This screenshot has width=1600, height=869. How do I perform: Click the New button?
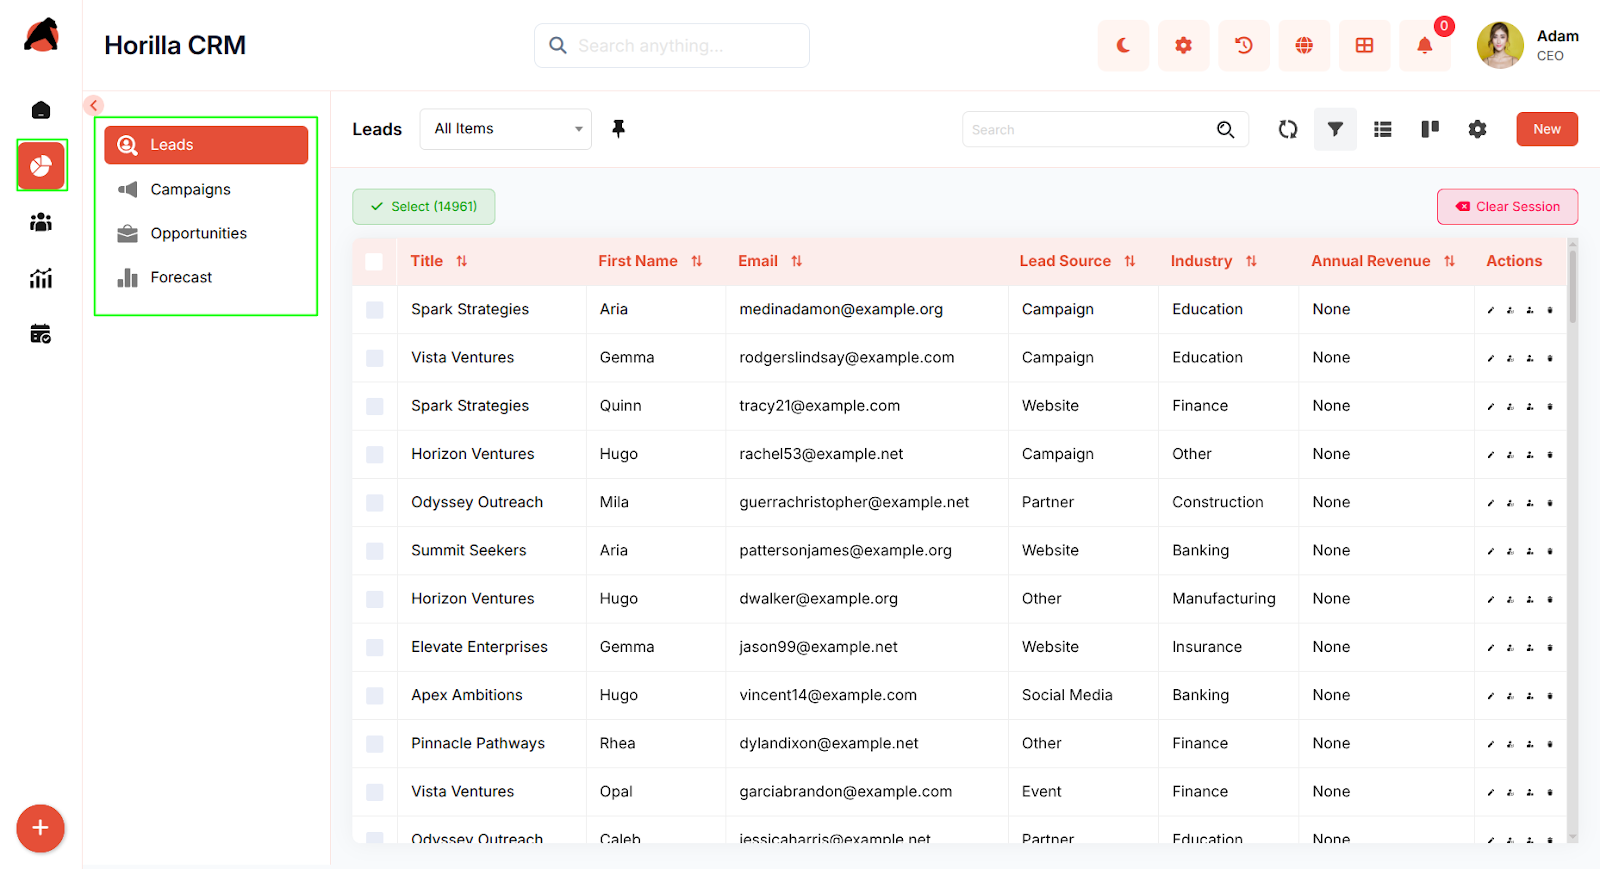coord(1546,129)
